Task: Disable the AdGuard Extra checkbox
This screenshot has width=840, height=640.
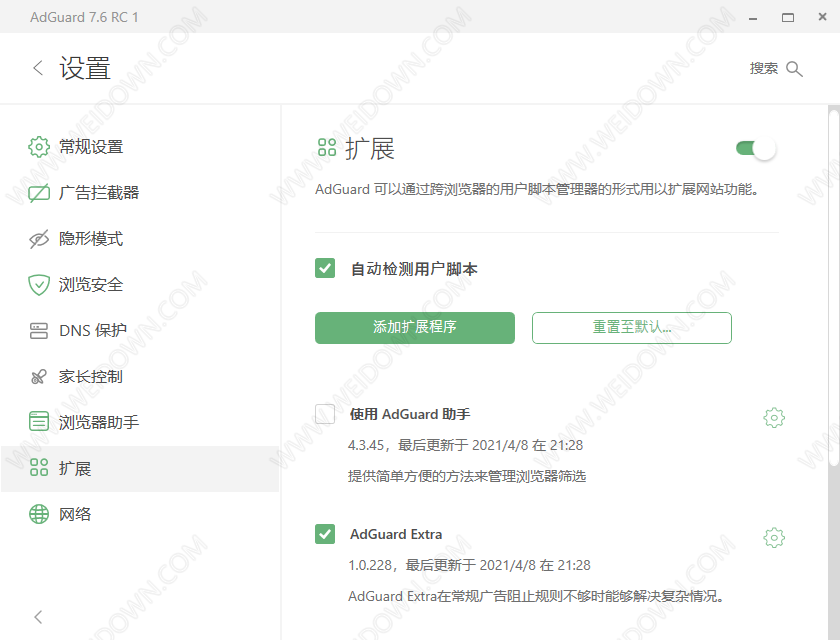Action: coord(325,534)
